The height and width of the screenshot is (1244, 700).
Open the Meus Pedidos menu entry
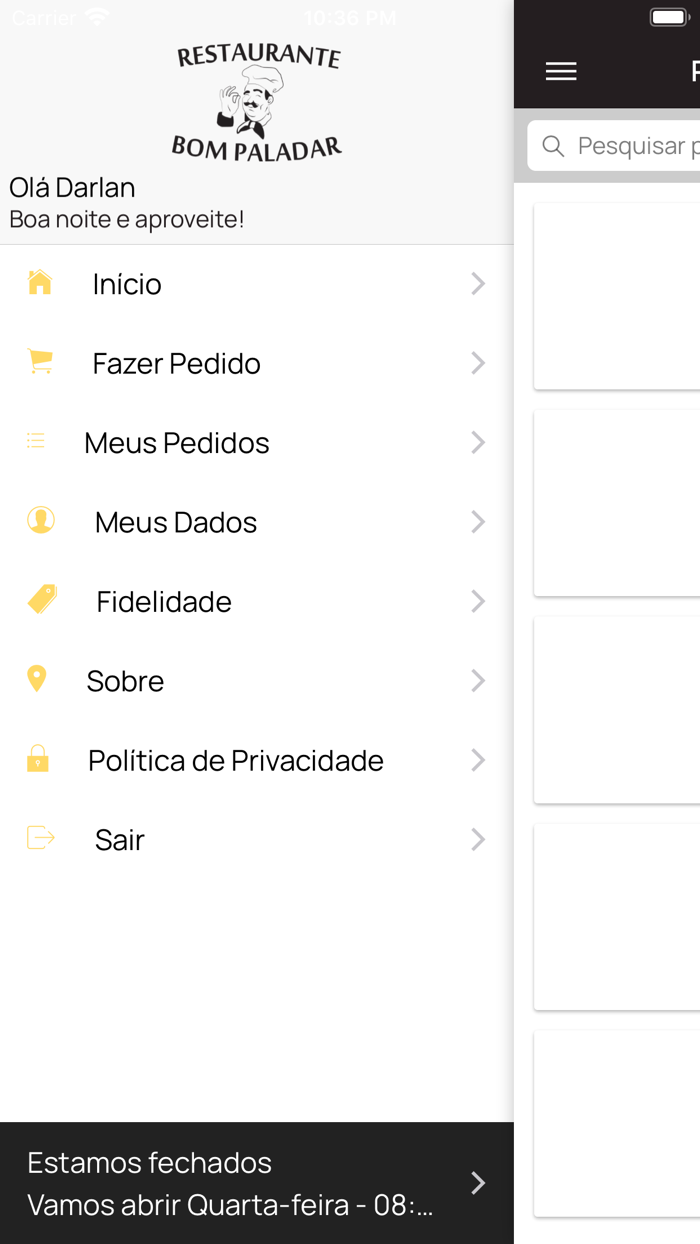pos(177,441)
